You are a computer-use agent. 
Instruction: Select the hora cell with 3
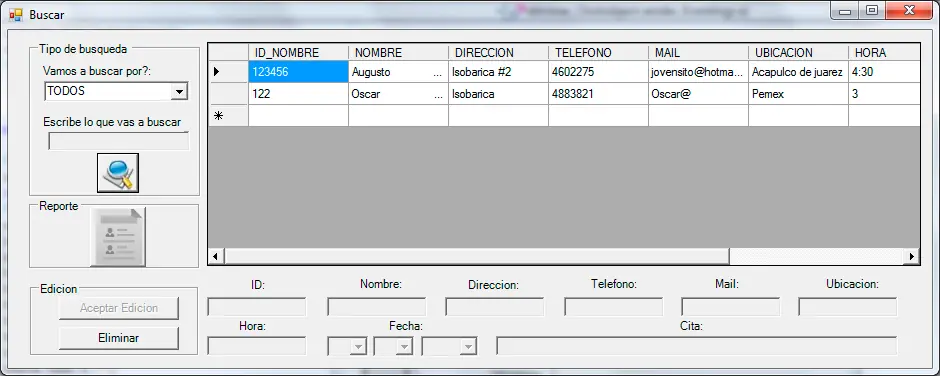(x=884, y=94)
